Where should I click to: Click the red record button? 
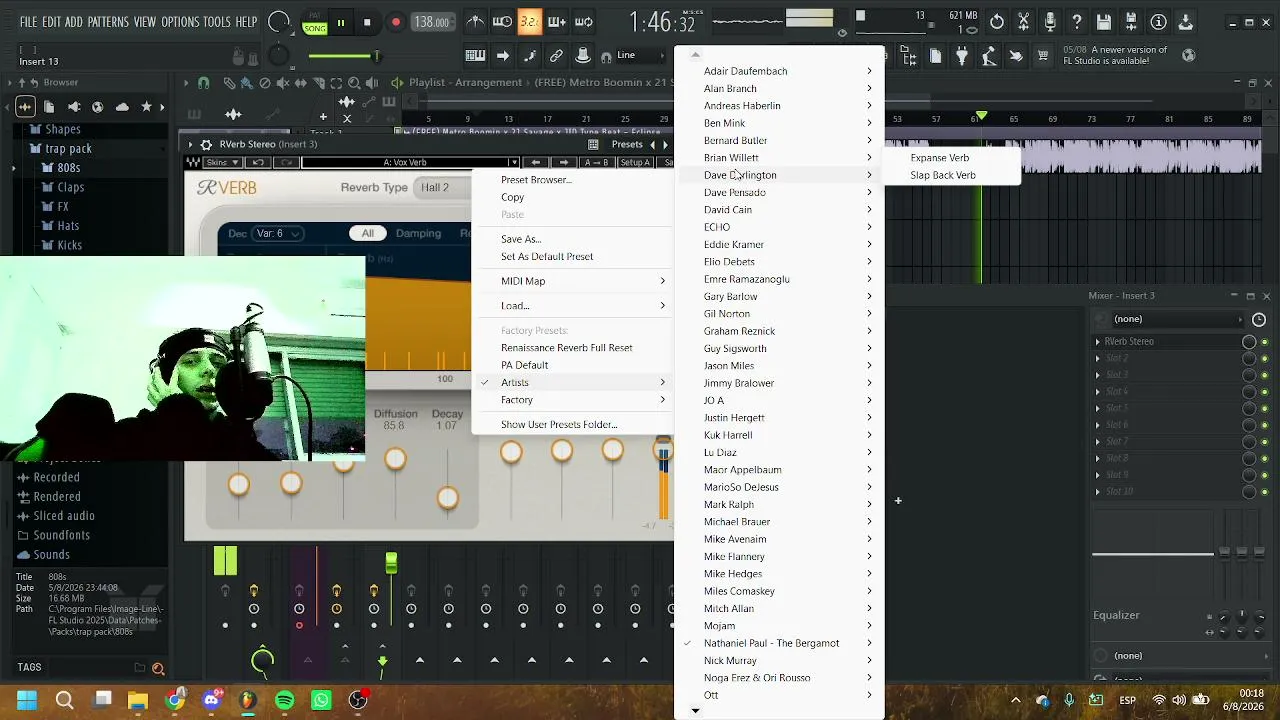coord(396,22)
